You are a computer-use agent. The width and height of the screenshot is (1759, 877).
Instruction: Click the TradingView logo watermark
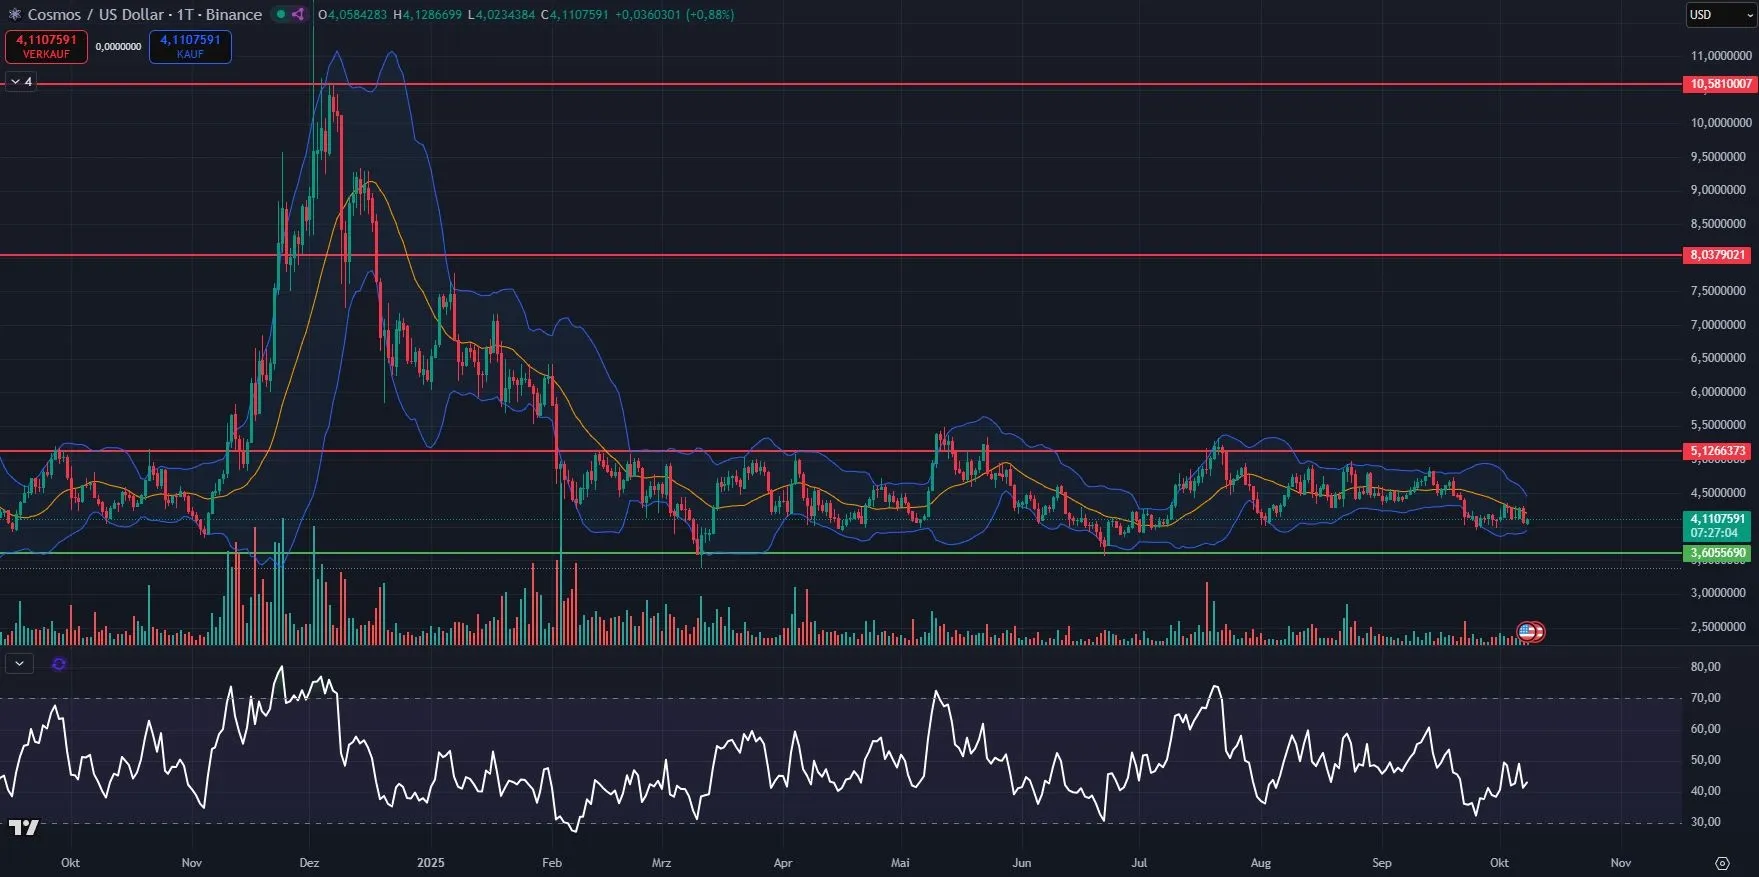click(23, 827)
